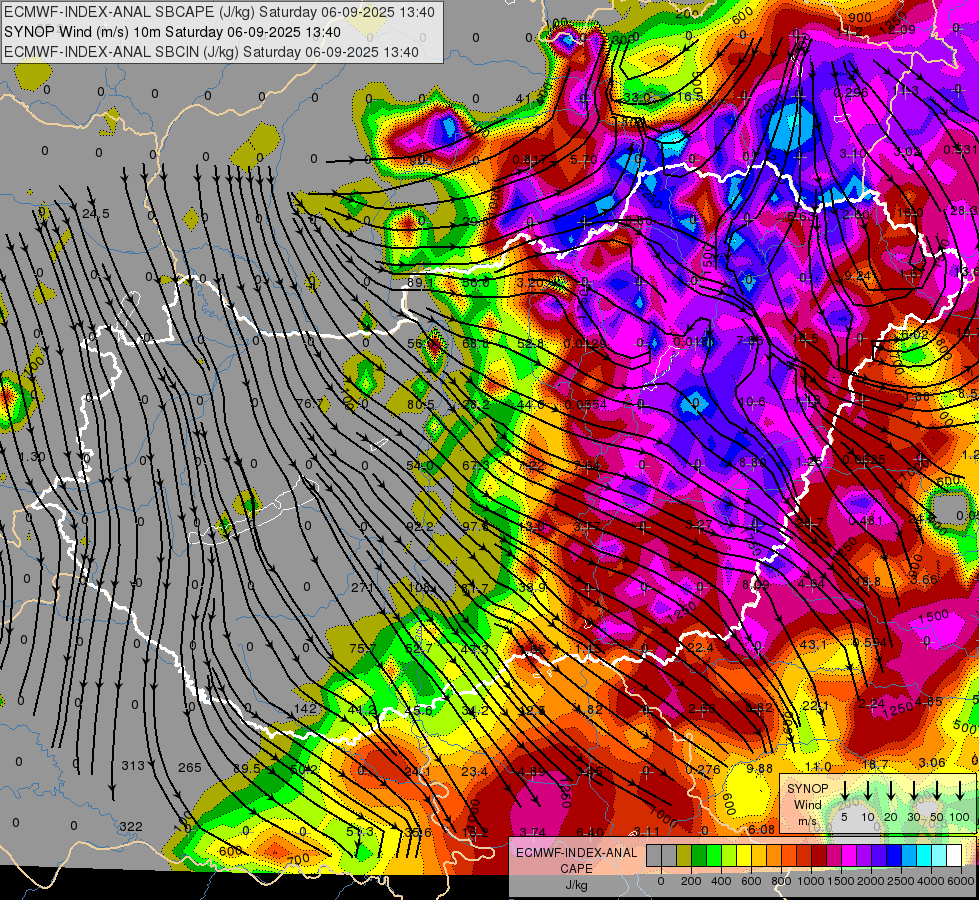Pick the pure blue swatch above 2500
Screen dimensions: 979x900
coord(893,855)
